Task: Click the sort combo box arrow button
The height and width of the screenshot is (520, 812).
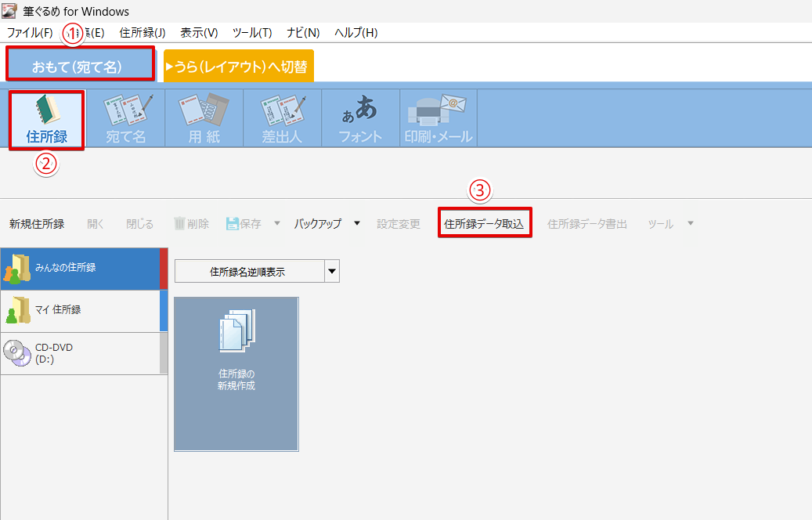Action: pyautogui.click(x=332, y=271)
